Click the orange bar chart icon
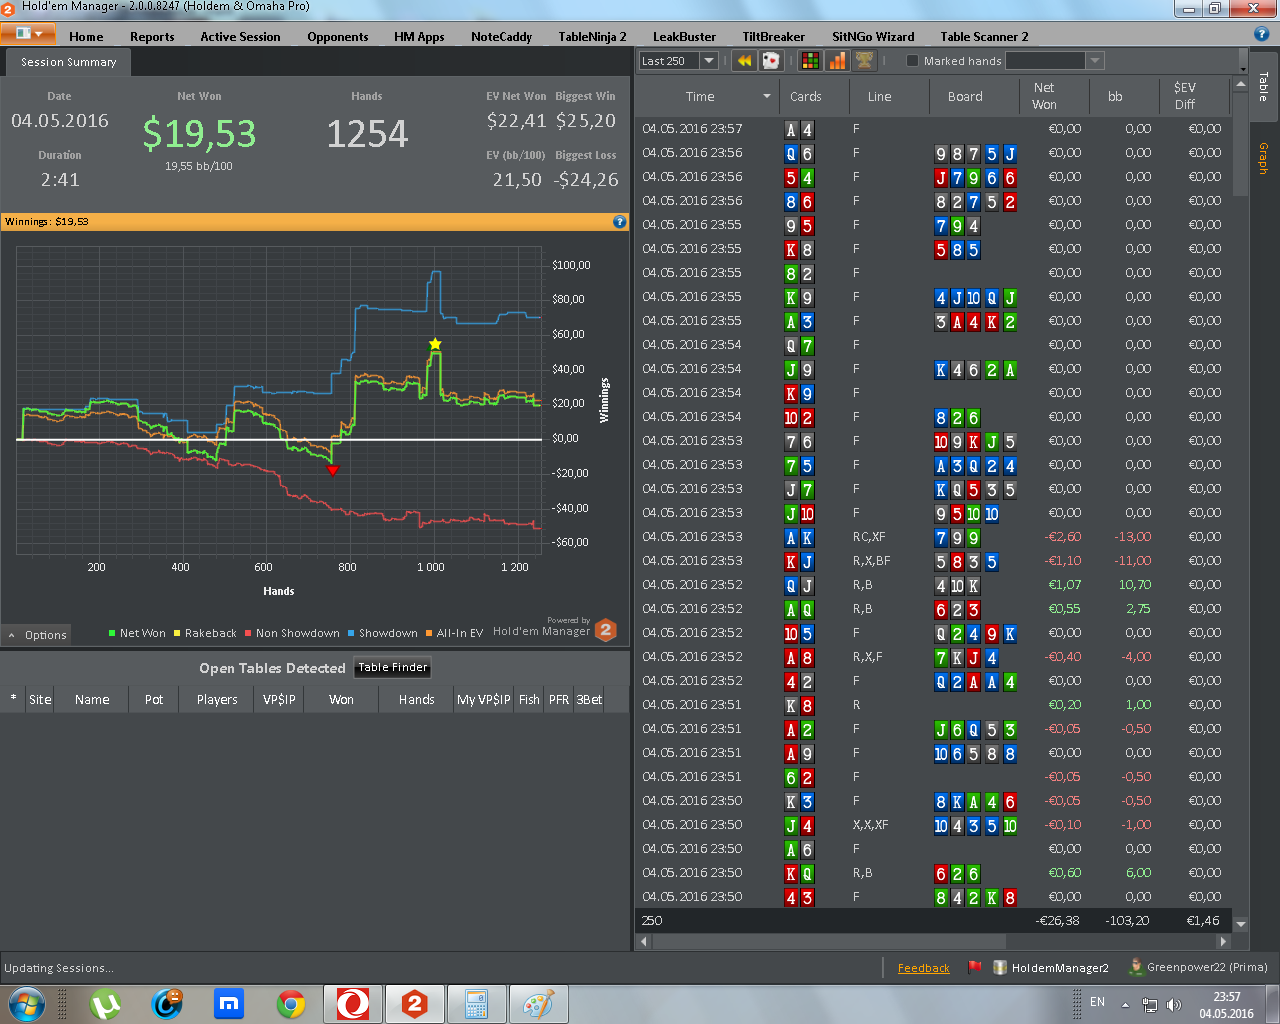The height and width of the screenshot is (1024, 1280). coord(837,61)
